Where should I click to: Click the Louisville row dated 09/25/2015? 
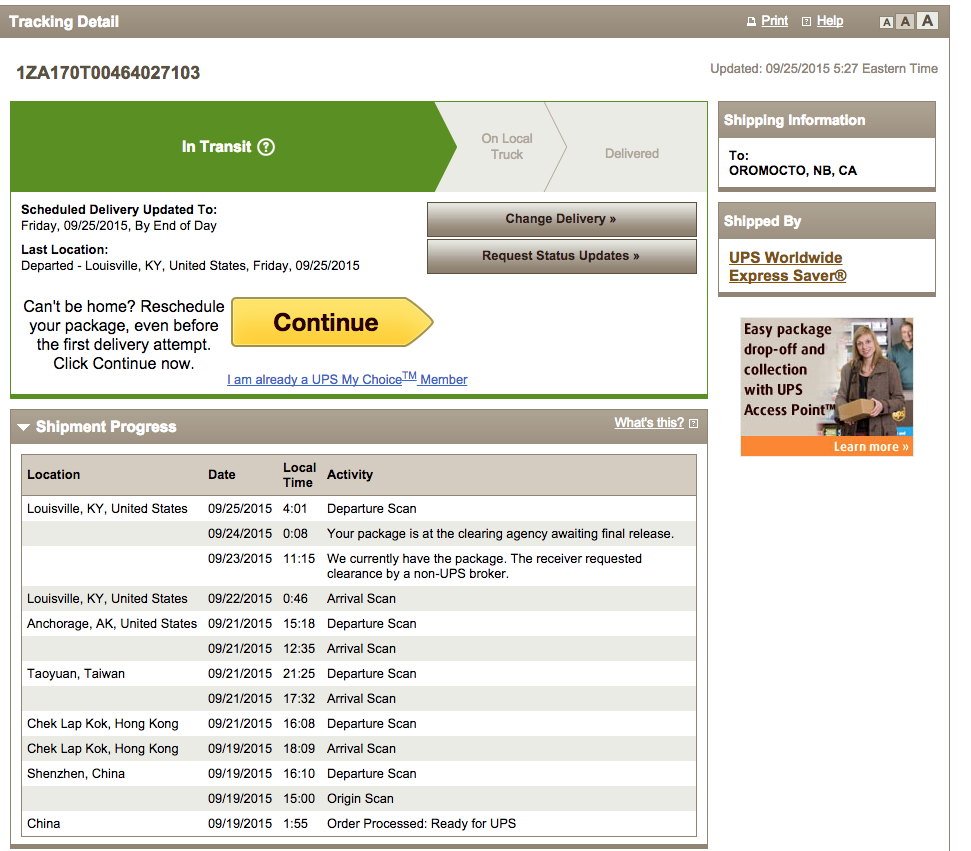coord(359,508)
